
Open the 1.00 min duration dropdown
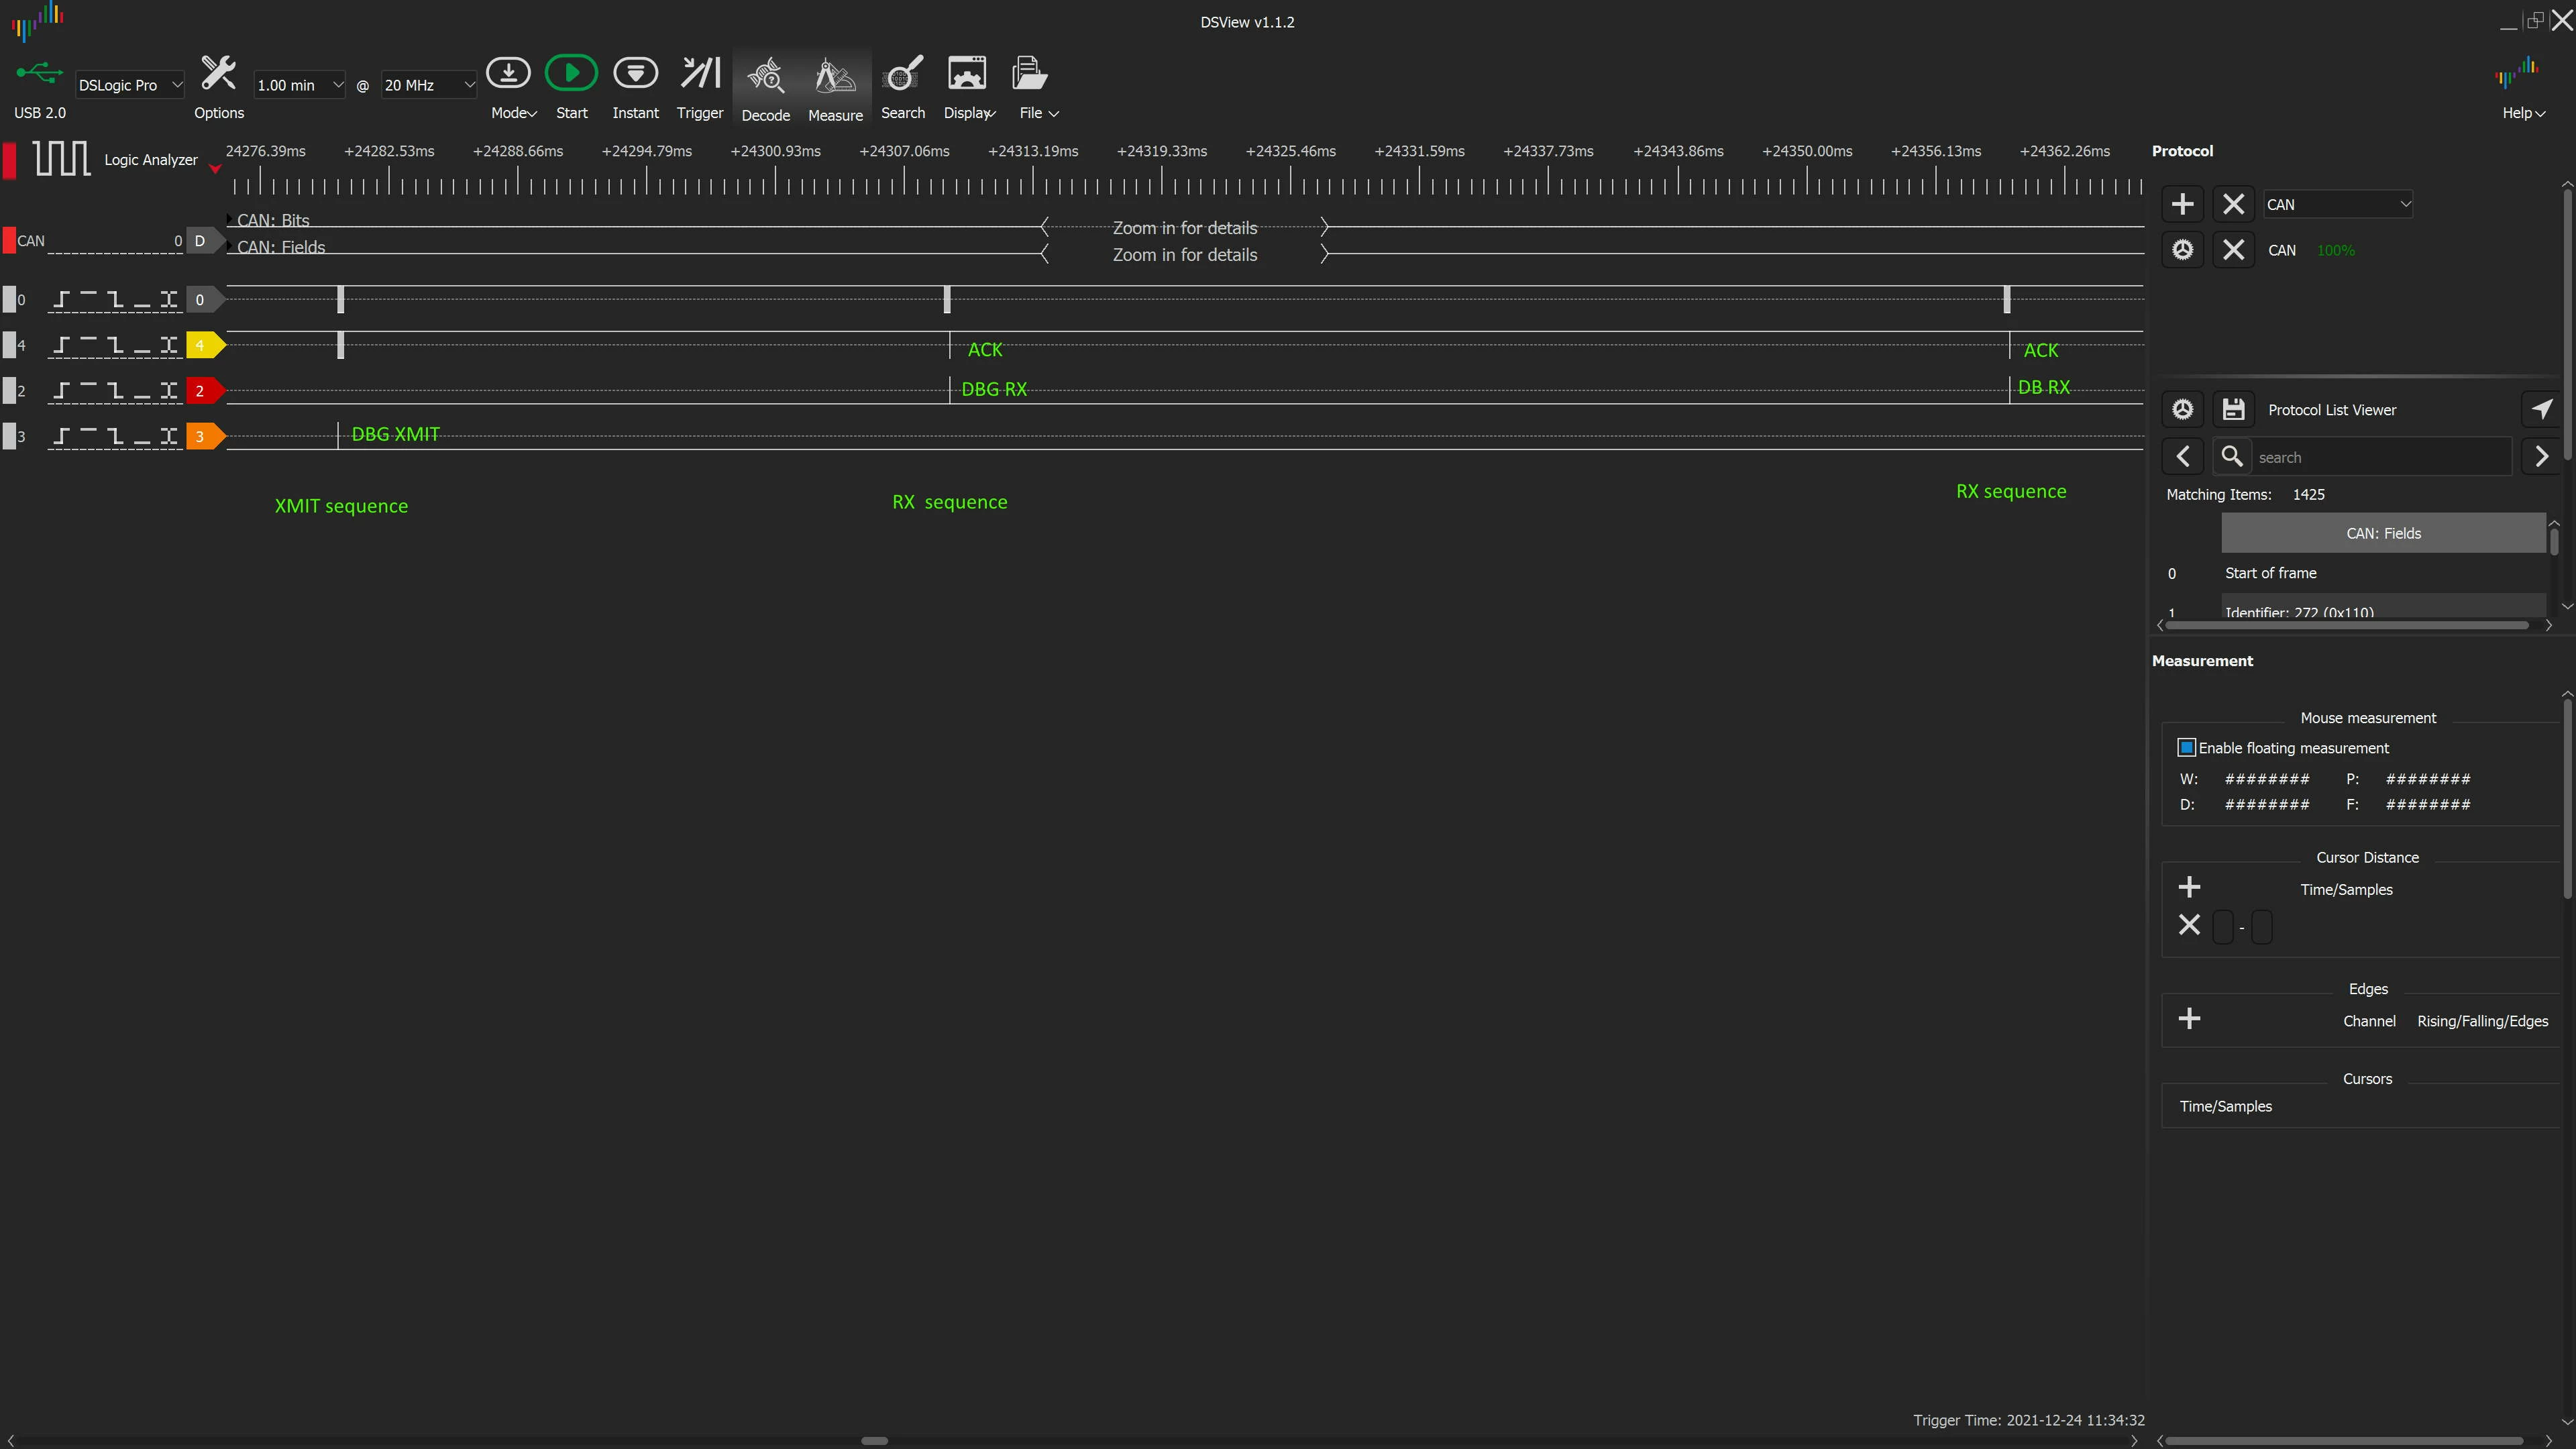tap(299, 85)
